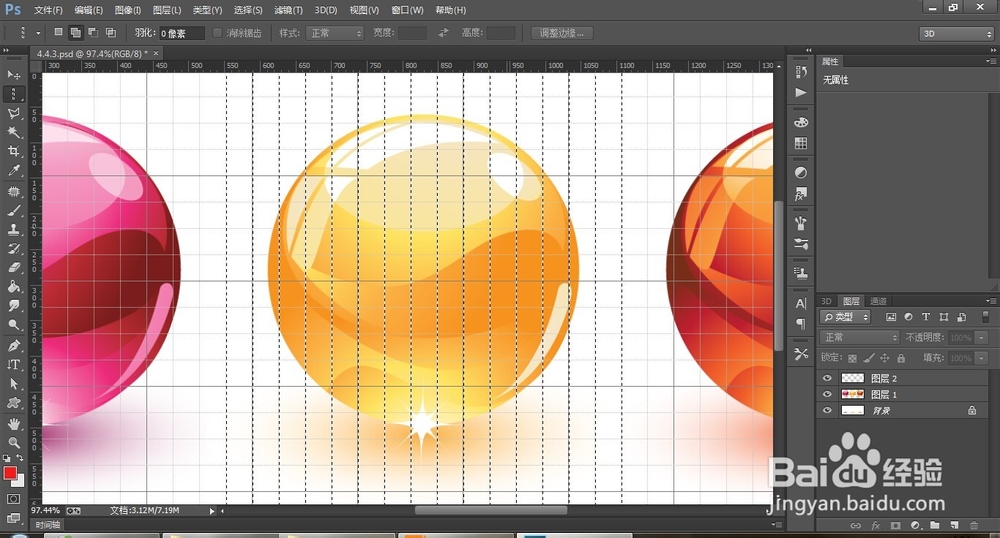The width and height of the screenshot is (1000, 538).
Task: Select the Clone Stamp tool
Action: coord(13,229)
